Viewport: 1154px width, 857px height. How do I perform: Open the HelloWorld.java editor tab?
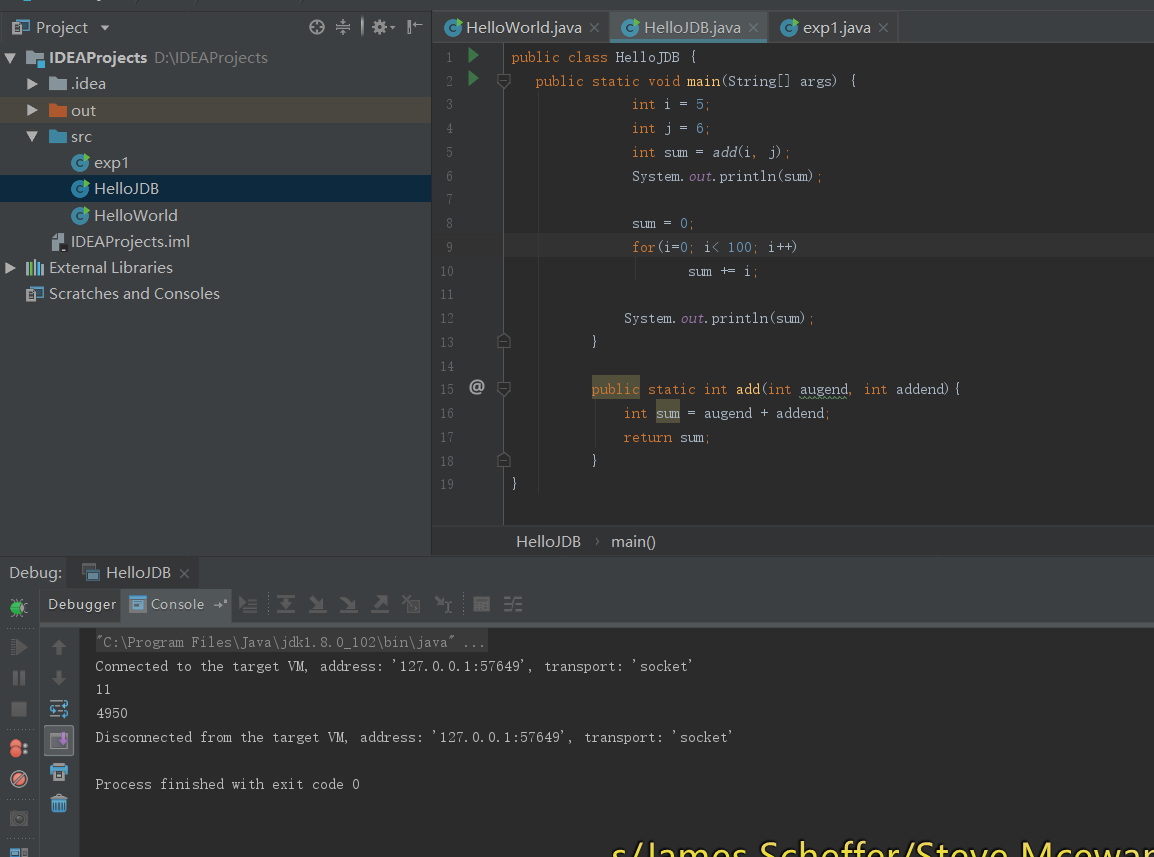[x=523, y=28]
